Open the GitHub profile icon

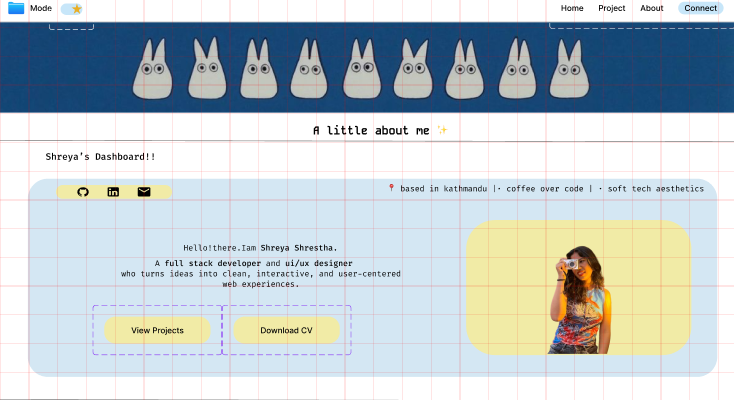click(83, 192)
